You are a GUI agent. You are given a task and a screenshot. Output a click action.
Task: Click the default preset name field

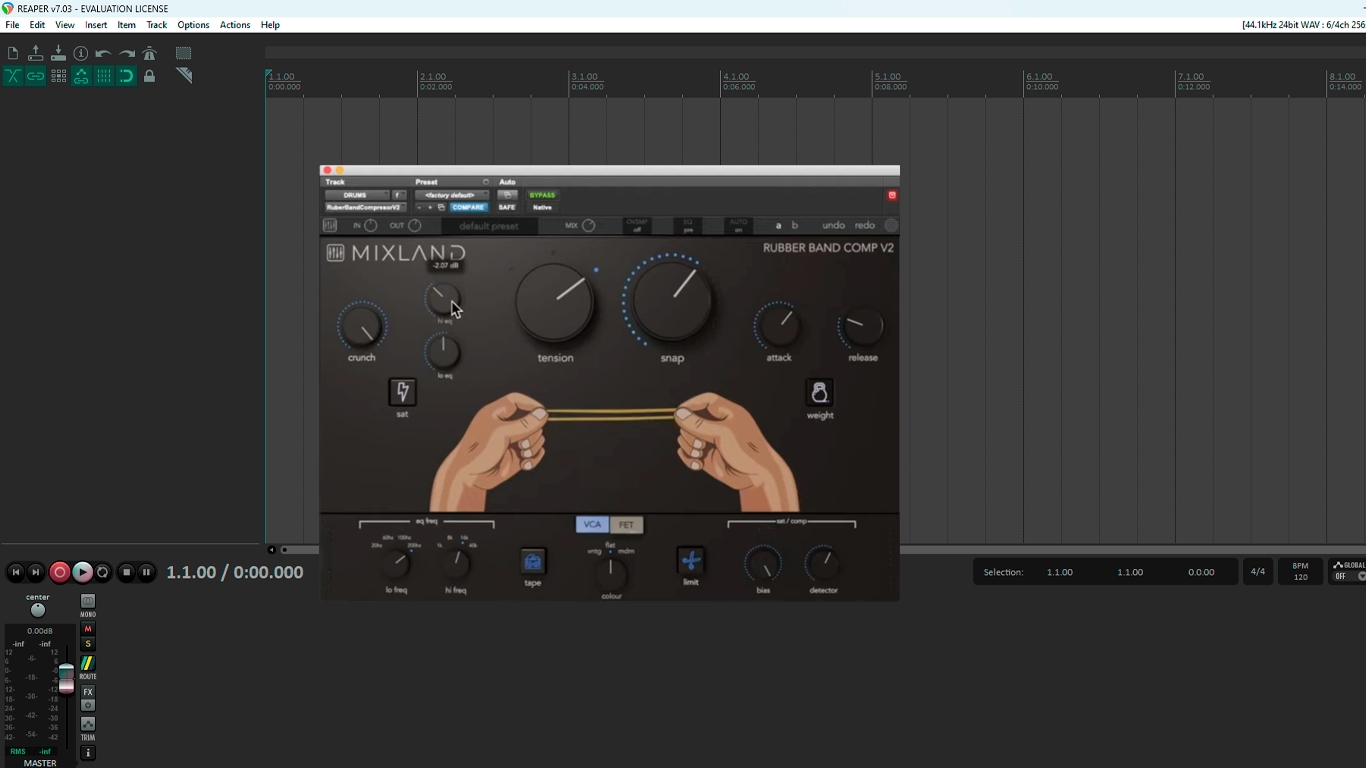point(489,226)
